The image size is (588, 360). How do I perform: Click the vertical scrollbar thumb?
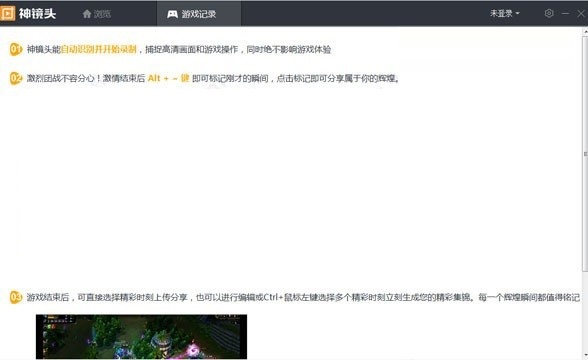pos(585,154)
